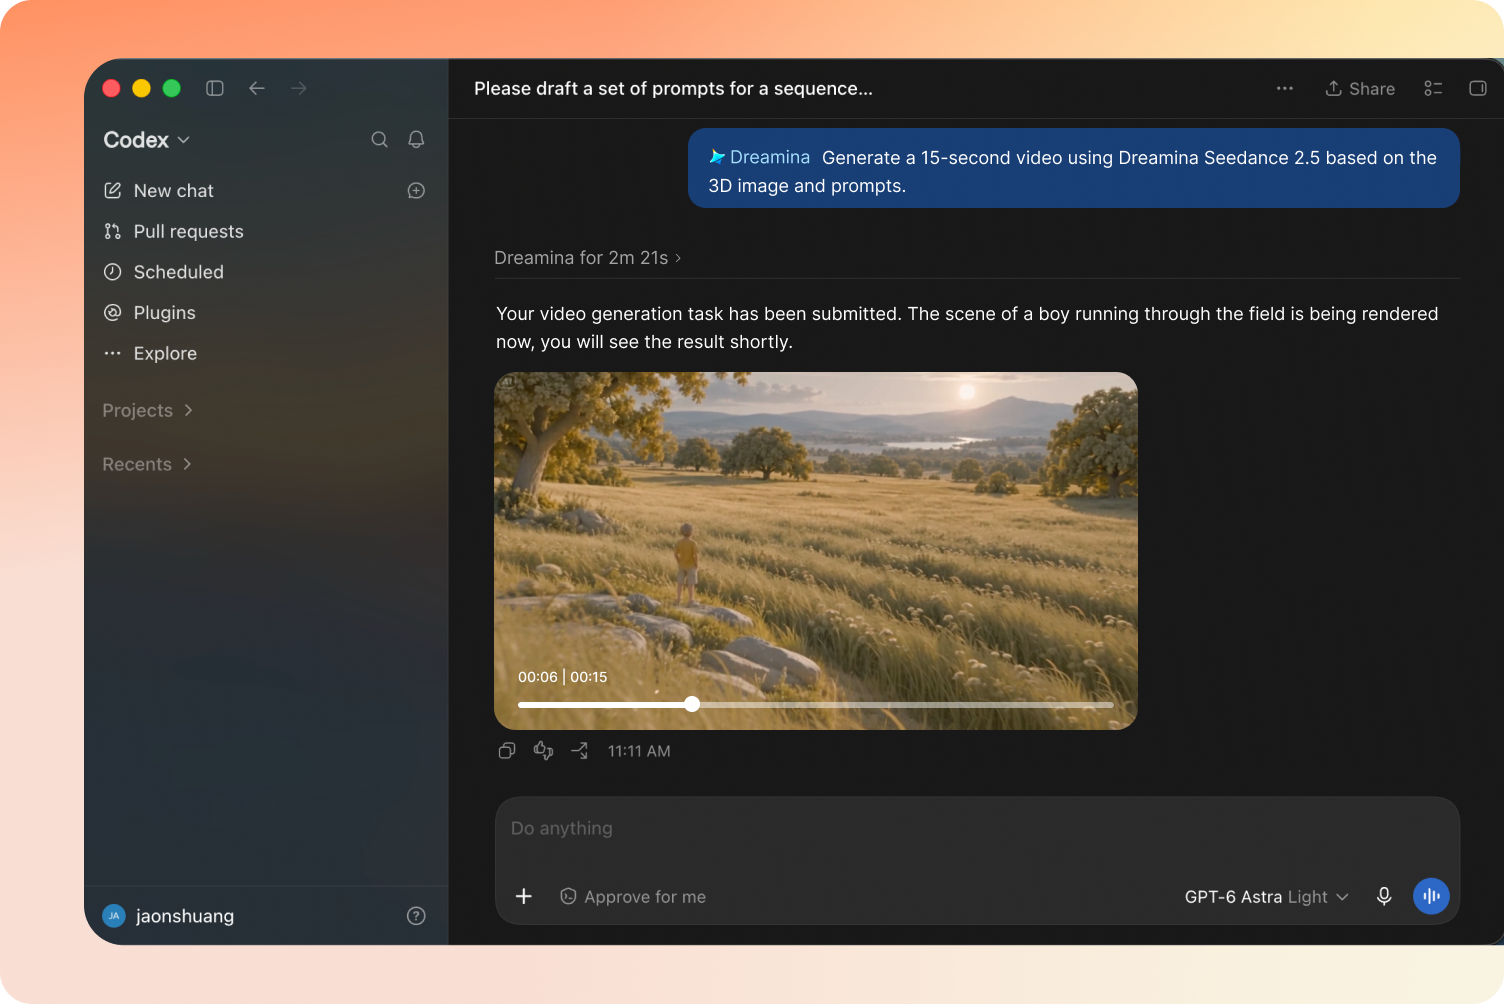
Task: Open the three-dot more options menu
Action: (x=1285, y=88)
